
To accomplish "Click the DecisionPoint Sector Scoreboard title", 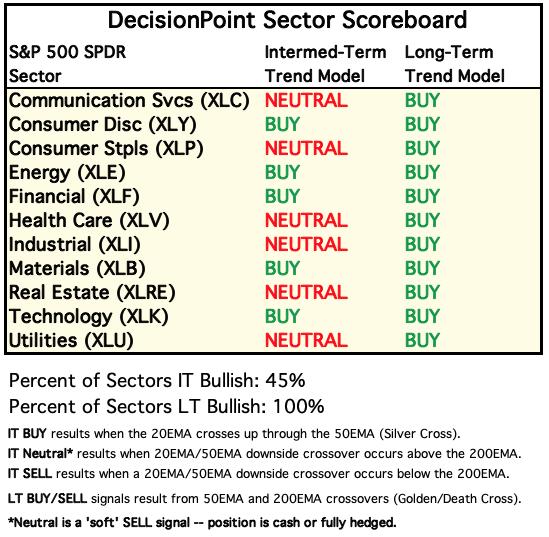I will 287,20.
